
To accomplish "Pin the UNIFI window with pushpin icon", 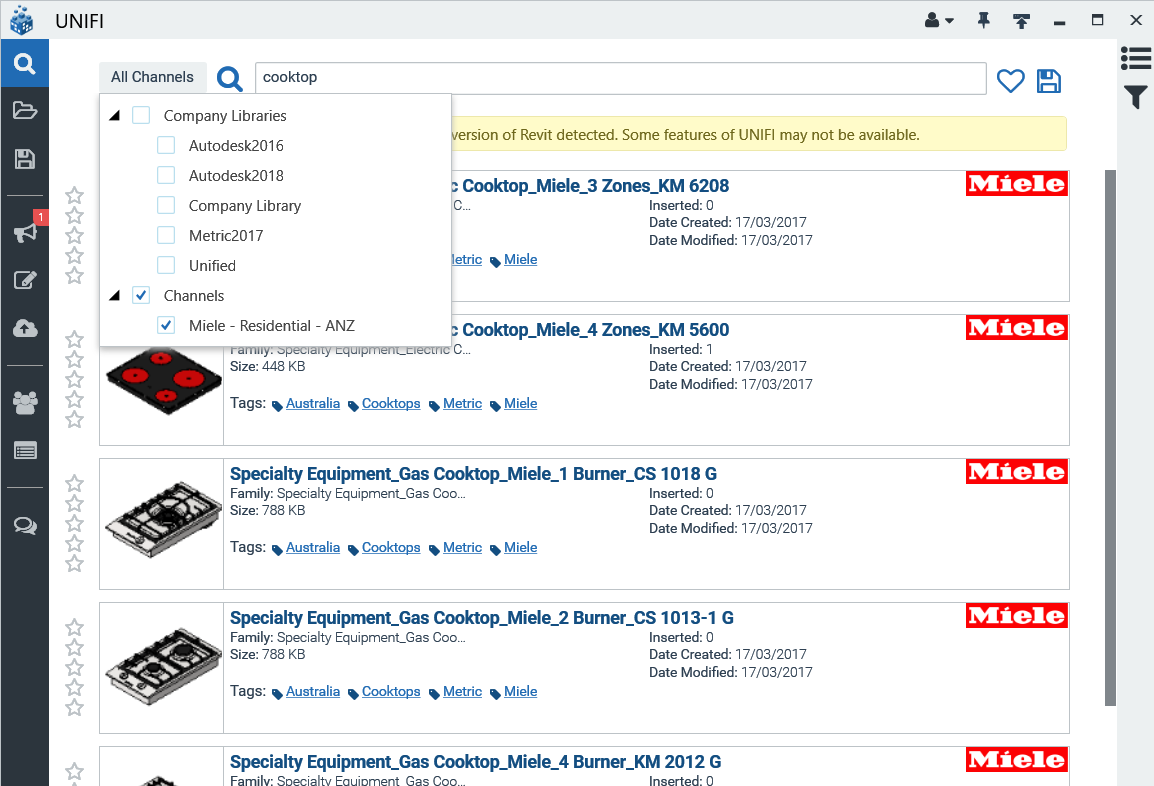I will tap(983, 21).
